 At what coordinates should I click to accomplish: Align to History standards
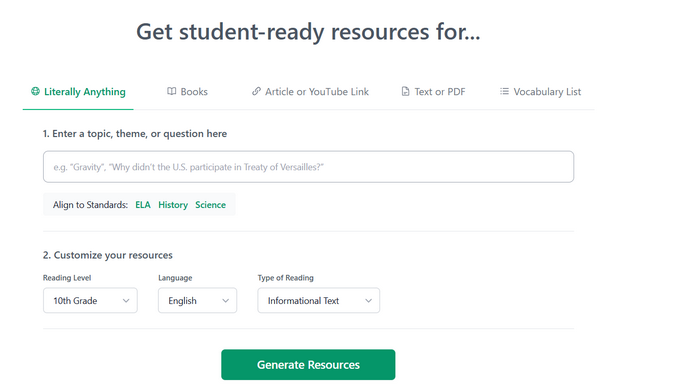[173, 205]
